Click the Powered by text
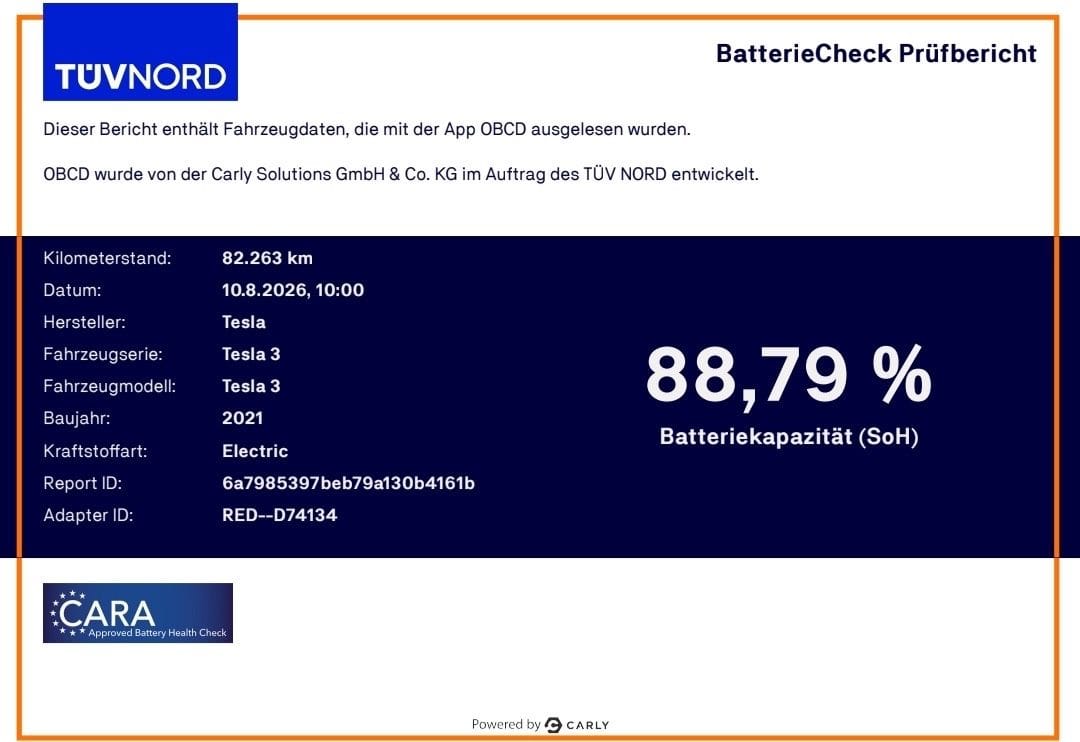Viewport: 1080px width, 742px height. tap(506, 725)
